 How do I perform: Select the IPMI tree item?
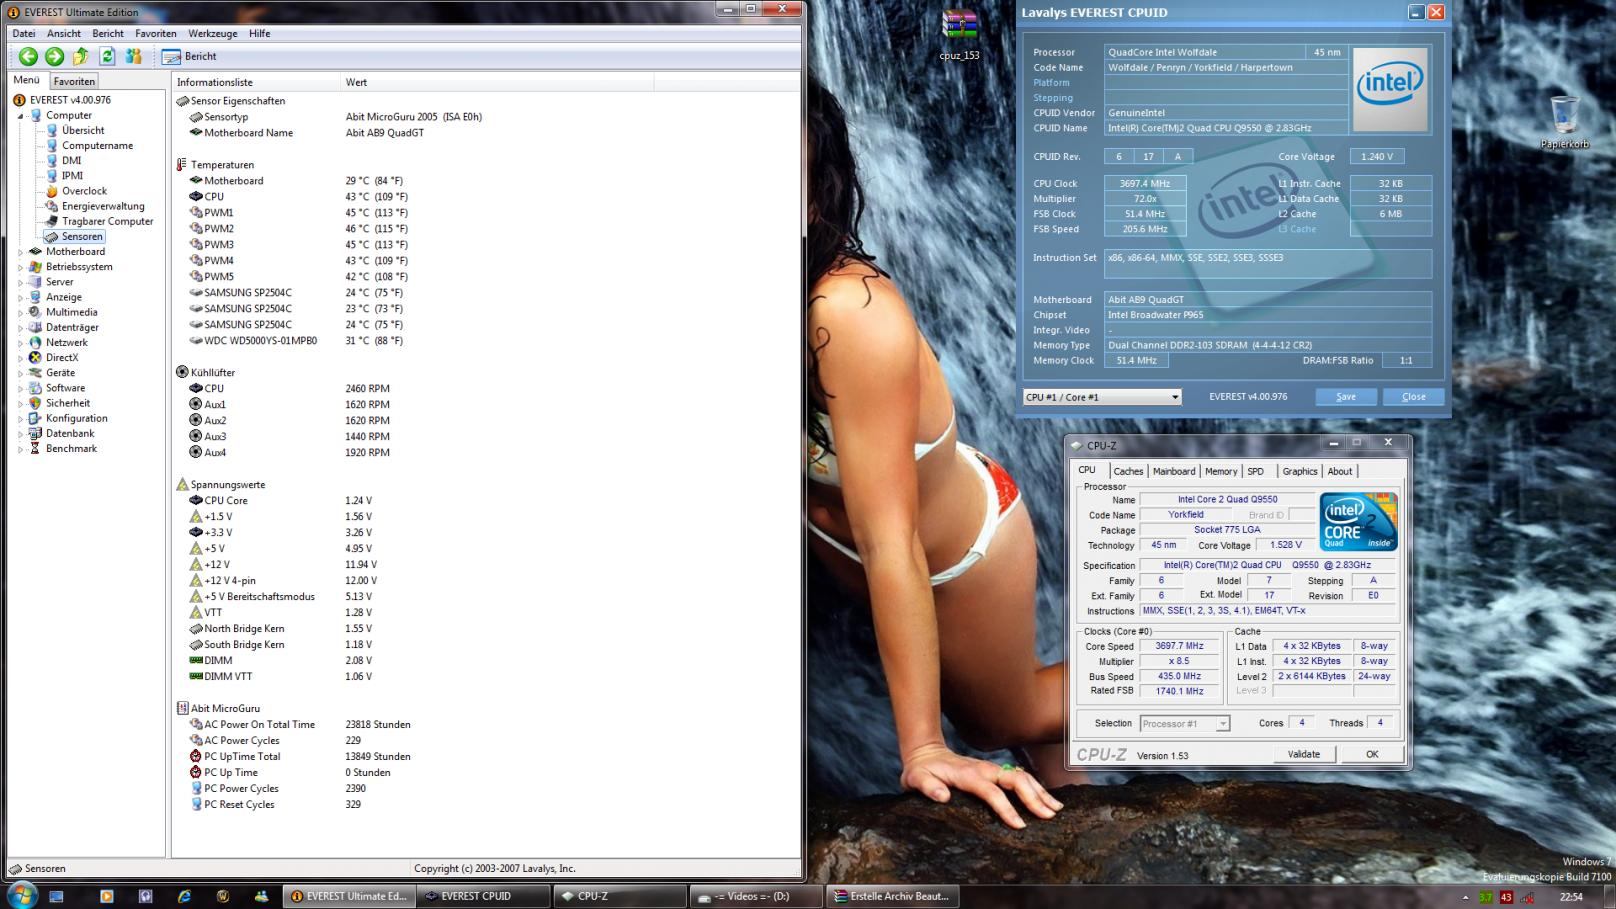click(72, 175)
